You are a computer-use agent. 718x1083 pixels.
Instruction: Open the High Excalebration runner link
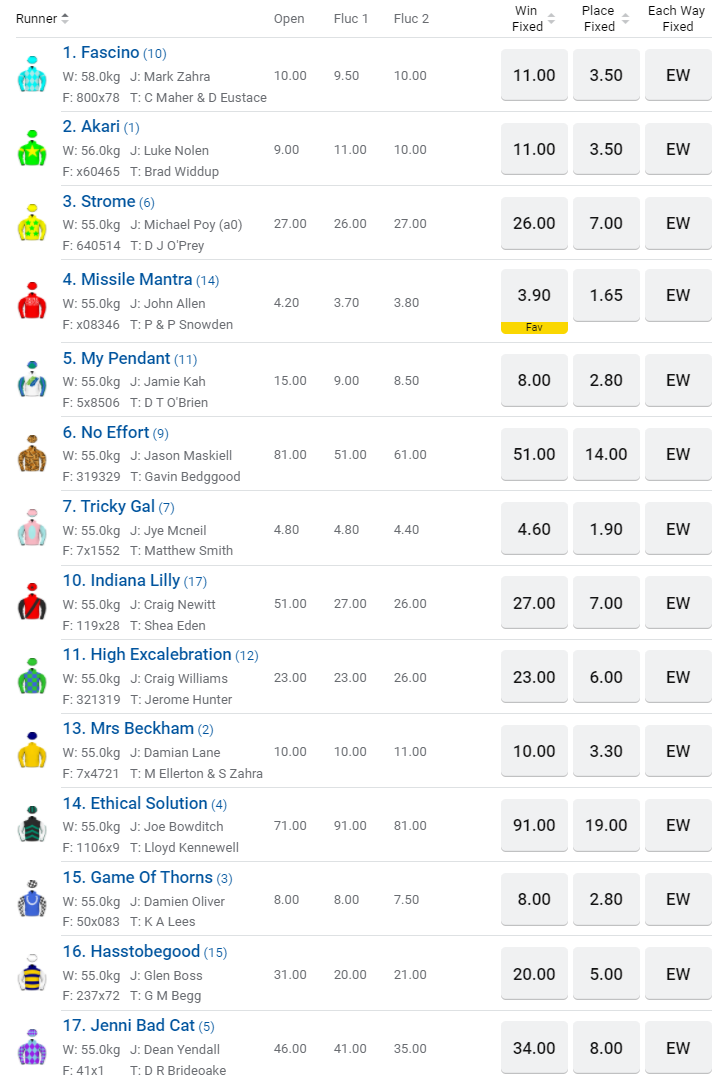[x=160, y=655]
